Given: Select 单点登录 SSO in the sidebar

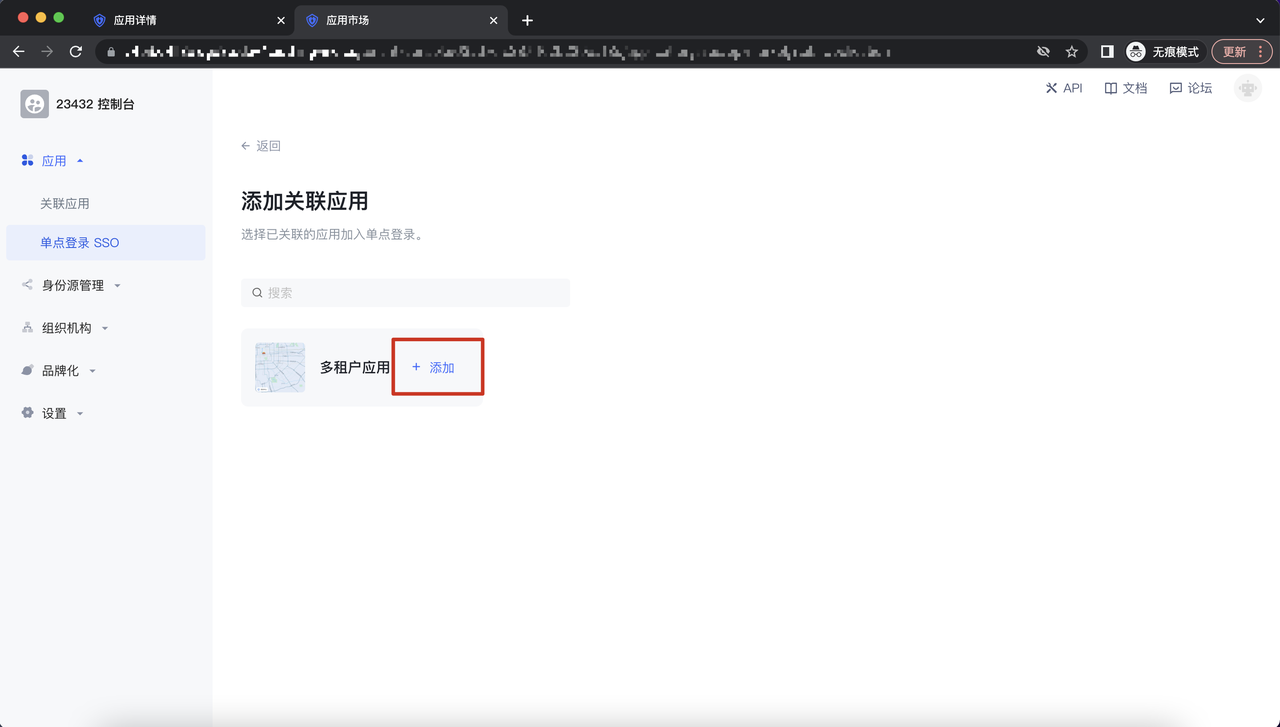Looking at the screenshot, I should pos(80,243).
